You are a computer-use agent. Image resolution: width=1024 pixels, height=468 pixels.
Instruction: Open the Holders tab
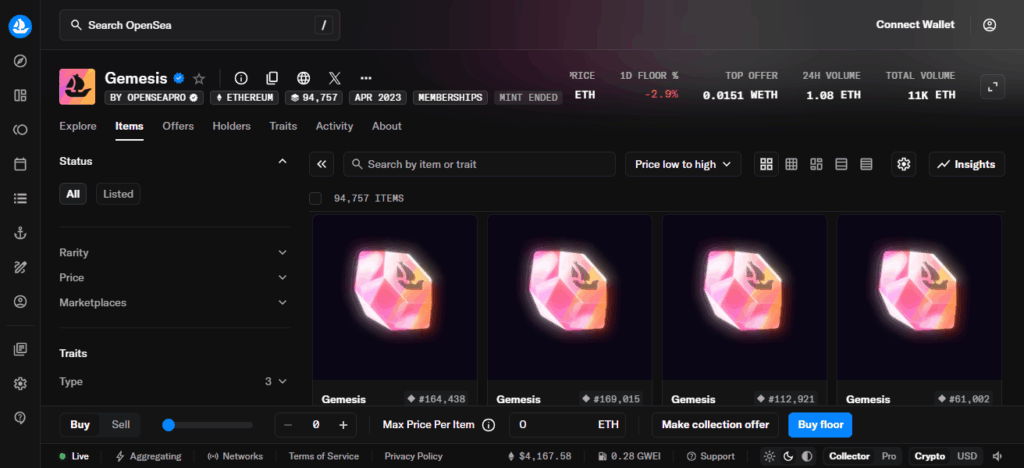(232, 126)
